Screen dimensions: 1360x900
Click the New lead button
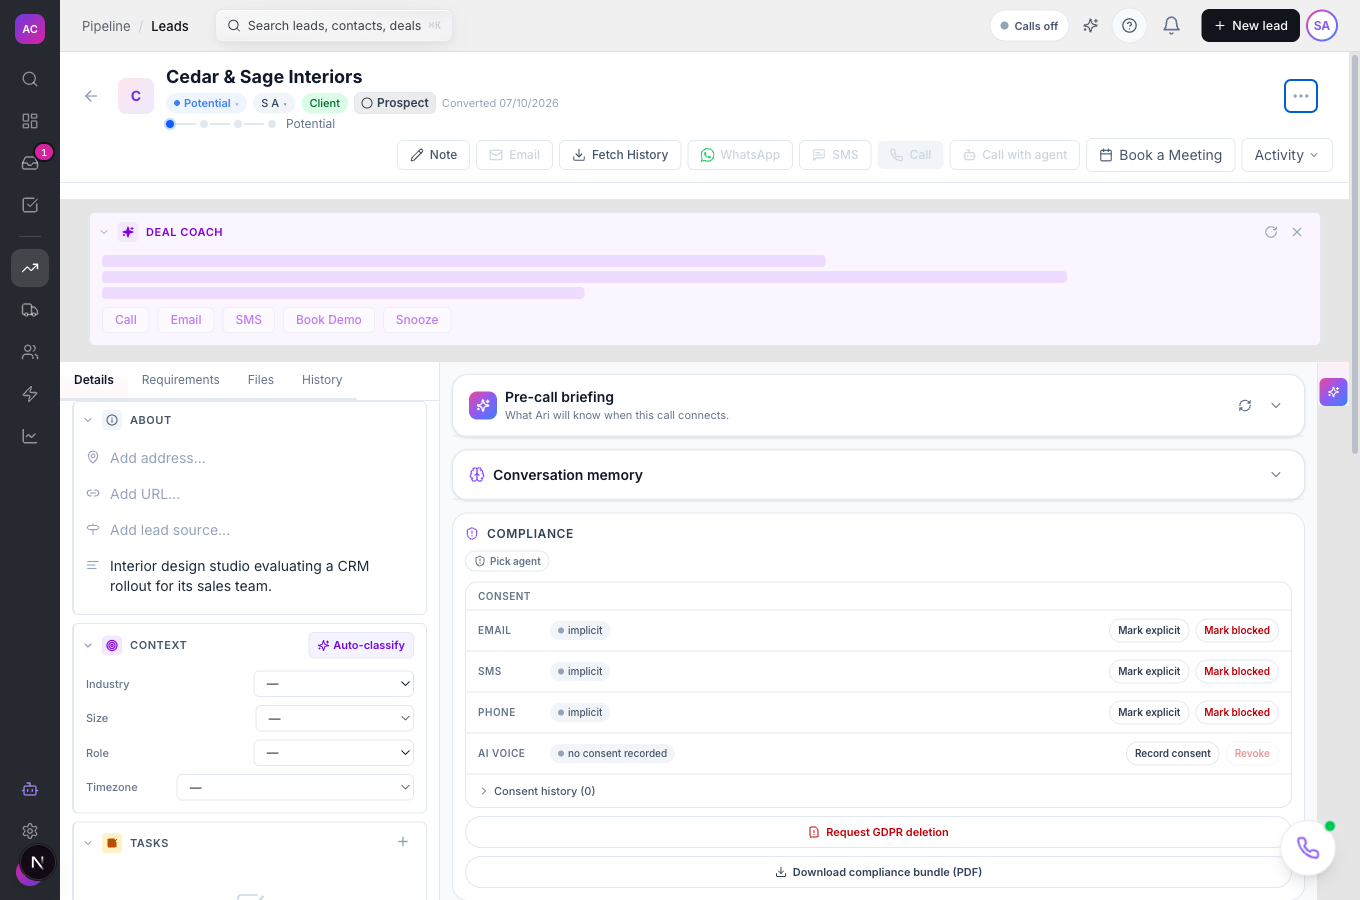tap(1250, 26)
